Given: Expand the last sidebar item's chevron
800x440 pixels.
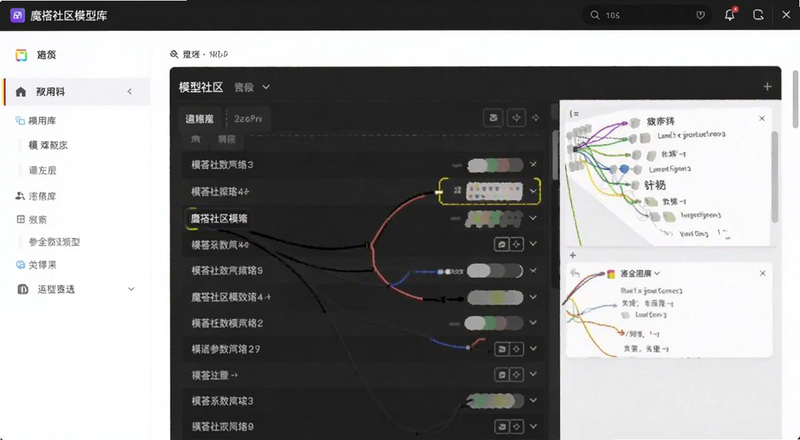Looking at the screenshot, I should click(x=131, y=289).
